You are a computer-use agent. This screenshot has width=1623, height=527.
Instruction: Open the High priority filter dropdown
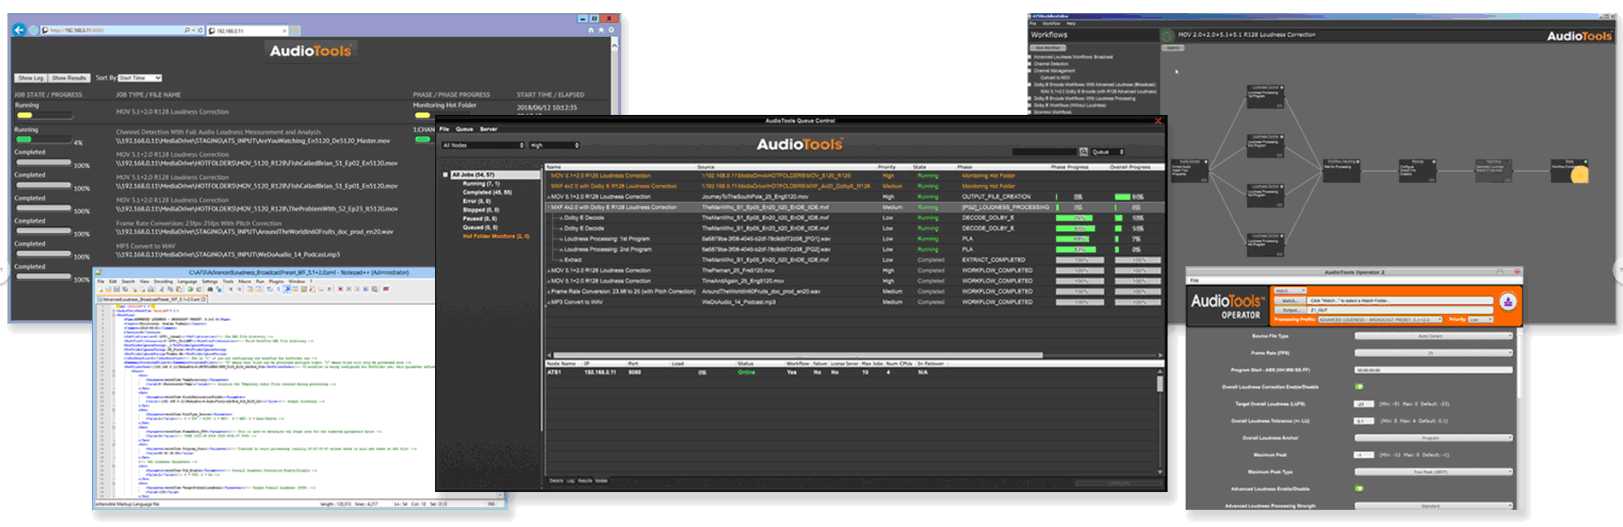[x=554, y=145]
